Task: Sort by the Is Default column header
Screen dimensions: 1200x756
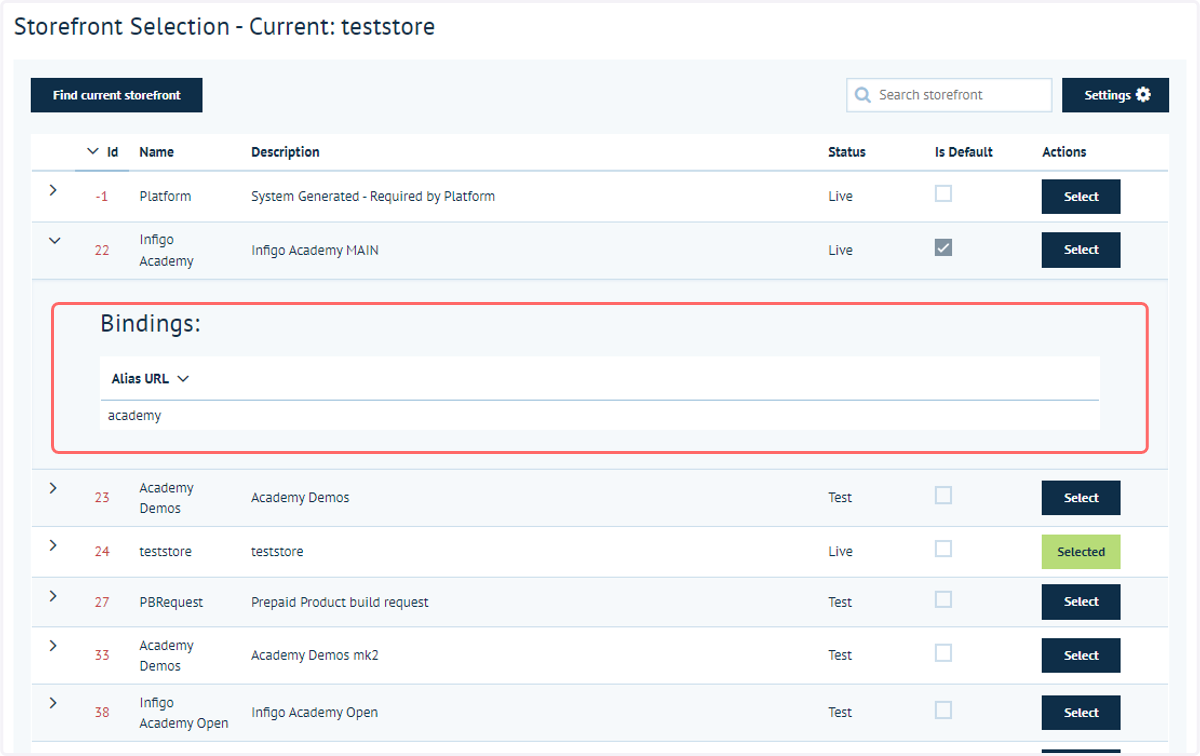Action: coord(964,152)
